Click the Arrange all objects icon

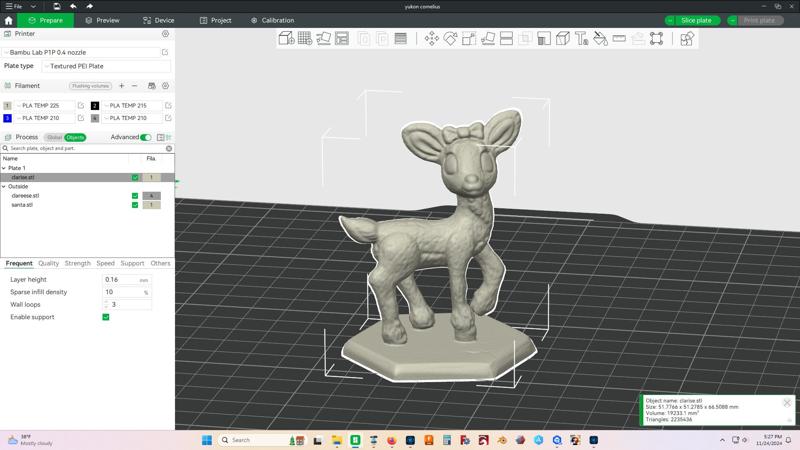click(x=342, y=38)
